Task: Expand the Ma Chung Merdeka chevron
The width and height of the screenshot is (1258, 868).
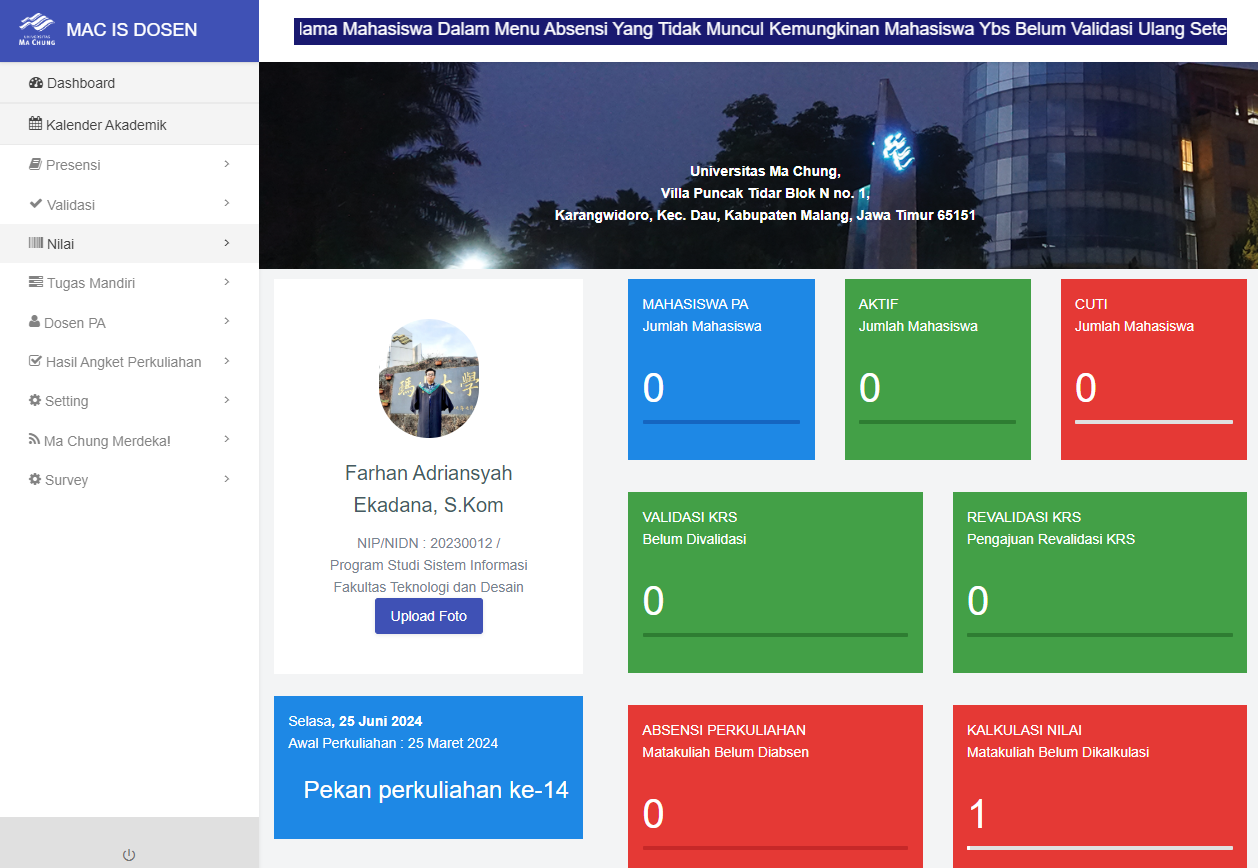Action: 227,439
